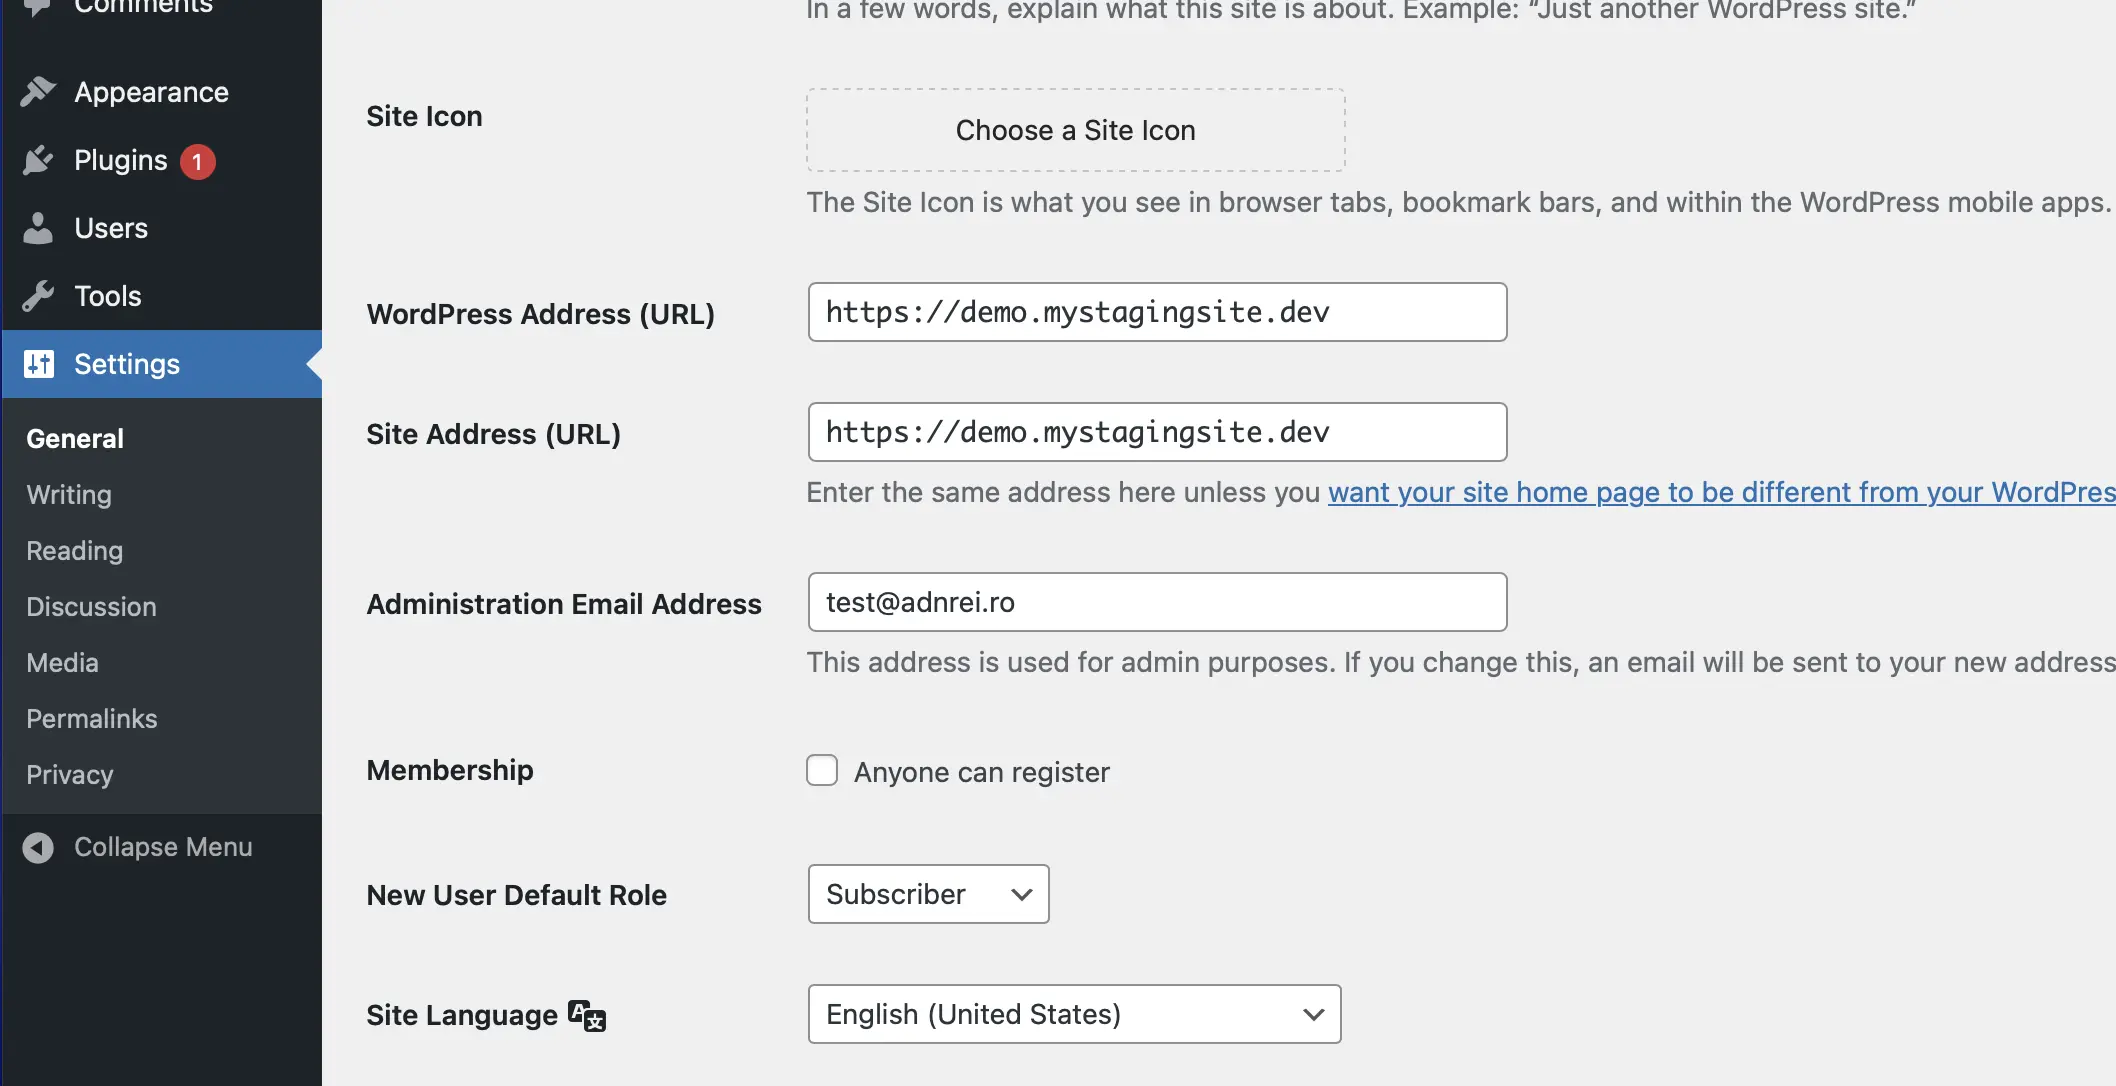Enable the Anyone can register checkbox
This screenshot has height=1086, width=2116.
coord(822,771)
